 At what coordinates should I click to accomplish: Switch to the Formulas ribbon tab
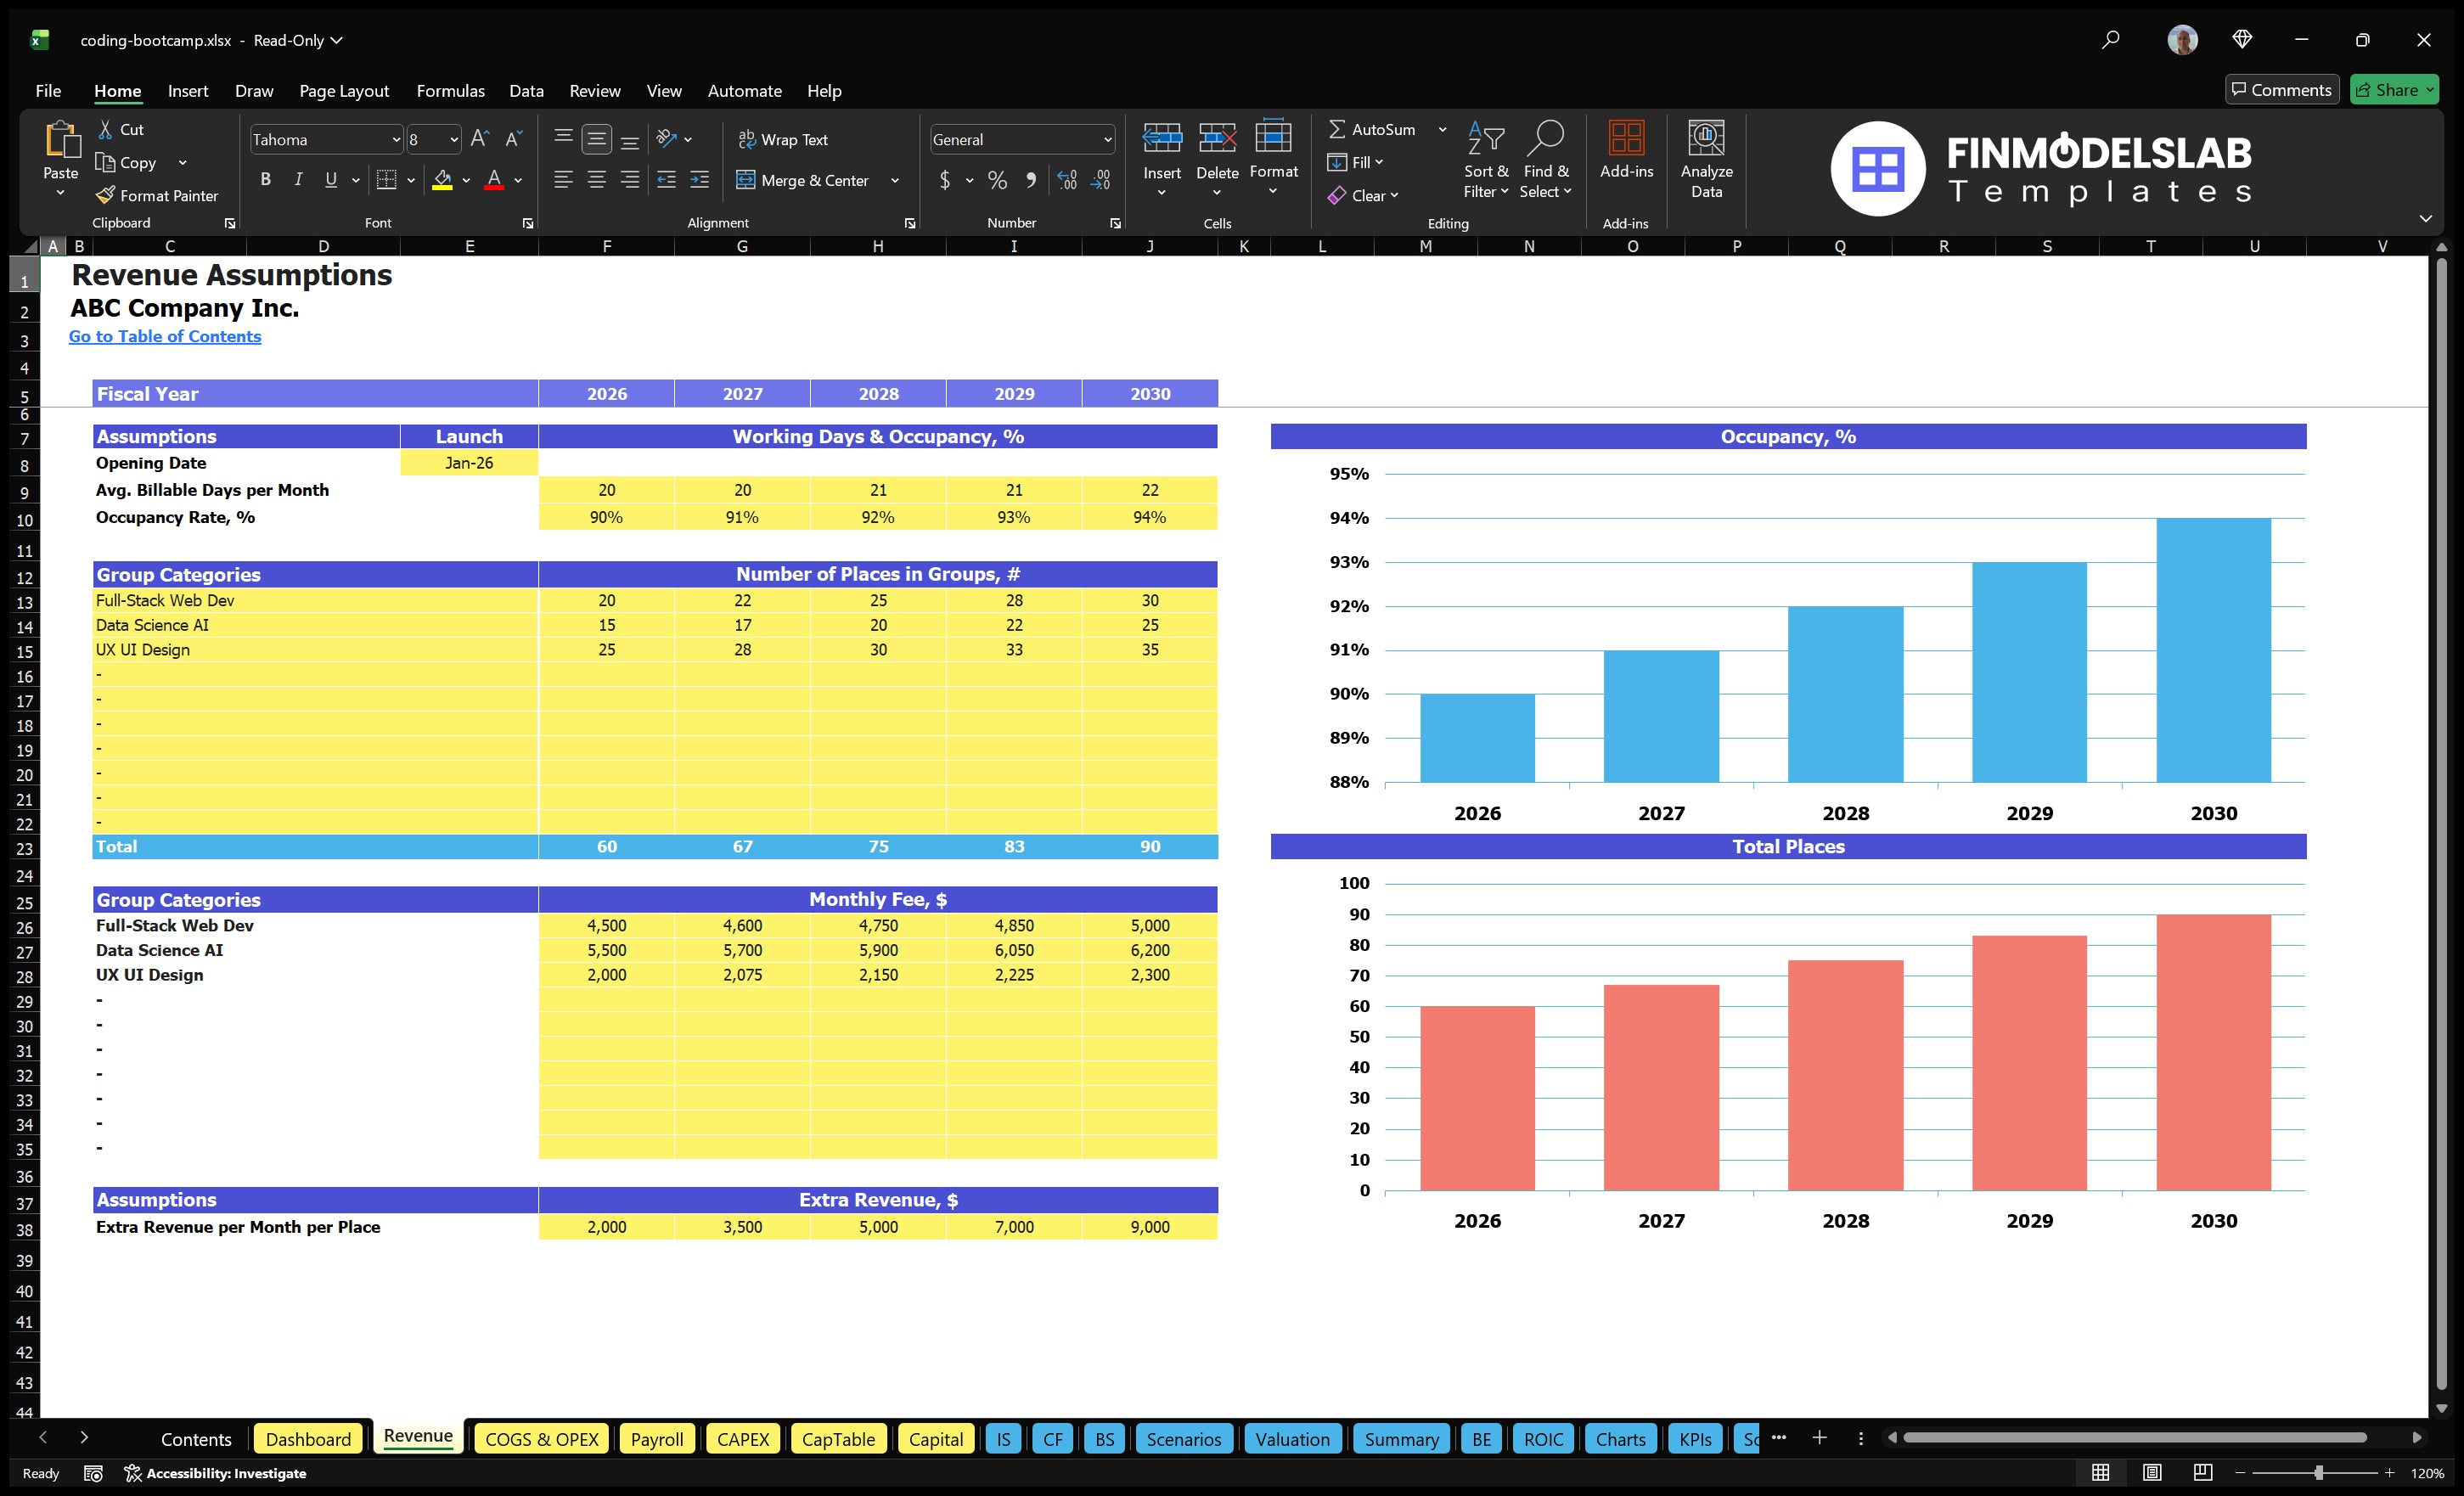(x=450, y=90)
